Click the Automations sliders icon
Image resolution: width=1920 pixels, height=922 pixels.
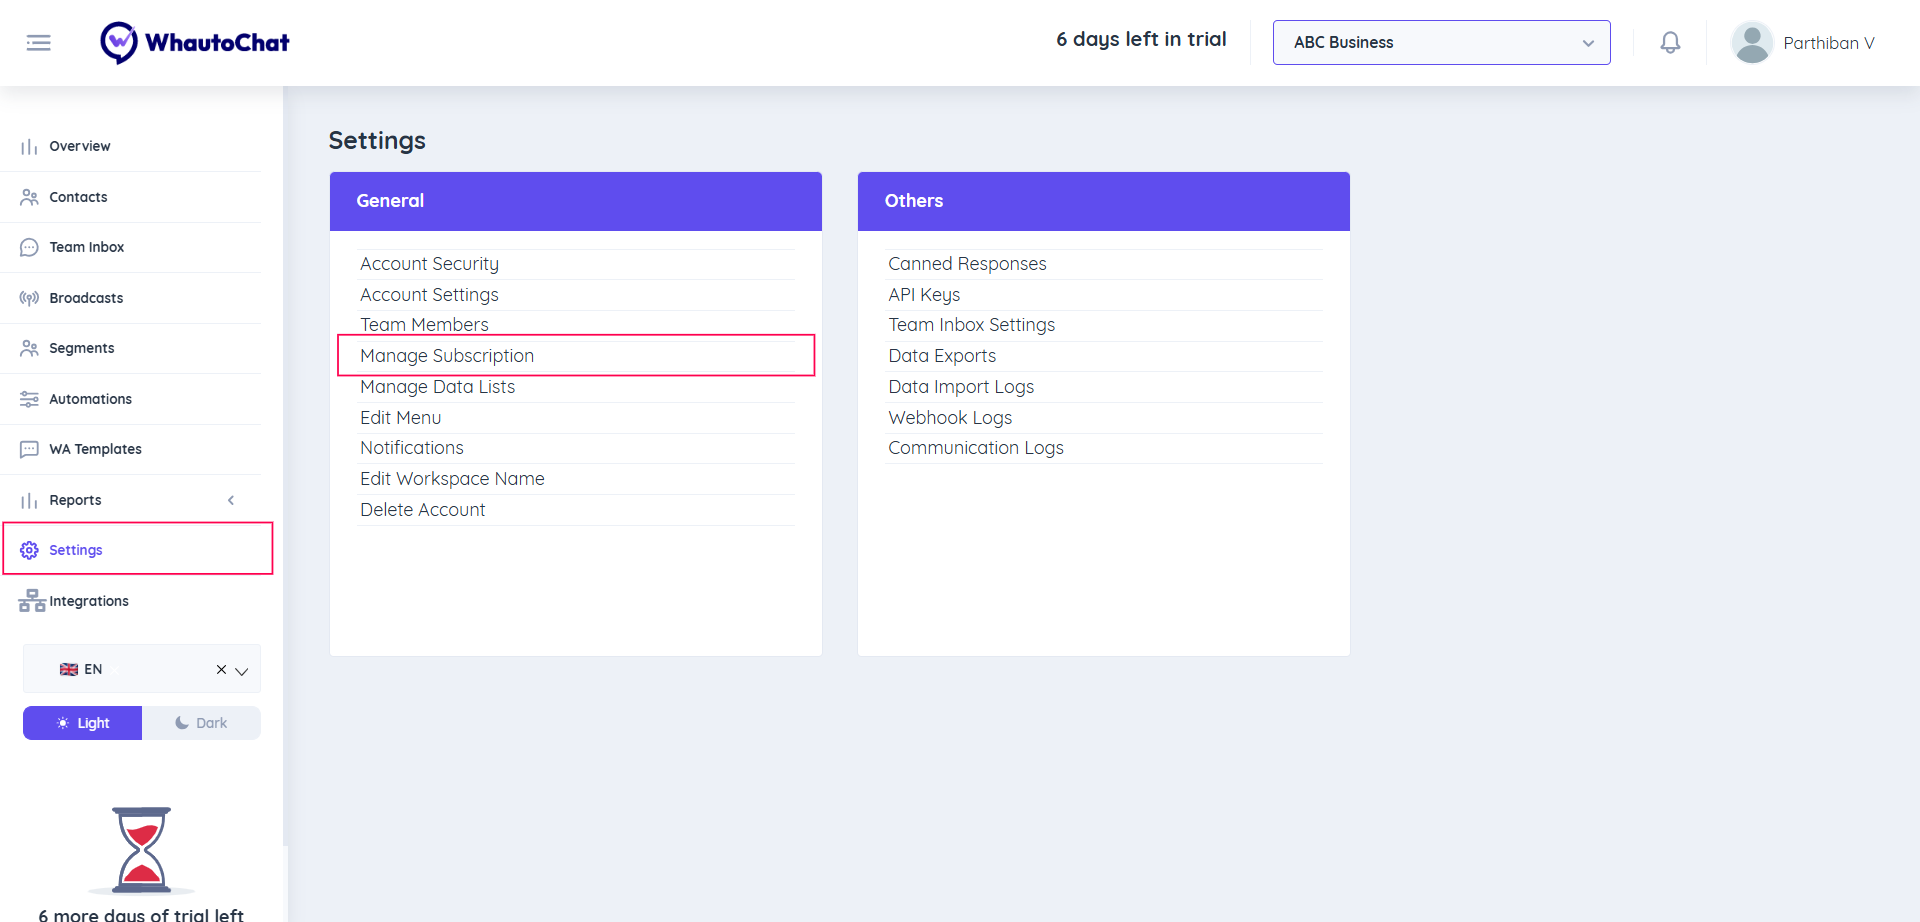[x=29, y=399]
